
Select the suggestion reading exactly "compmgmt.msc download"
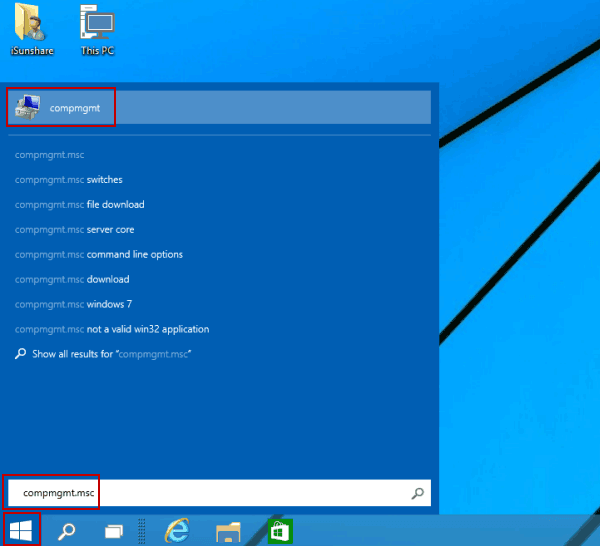pyautogui.click(x=71, y=280)
